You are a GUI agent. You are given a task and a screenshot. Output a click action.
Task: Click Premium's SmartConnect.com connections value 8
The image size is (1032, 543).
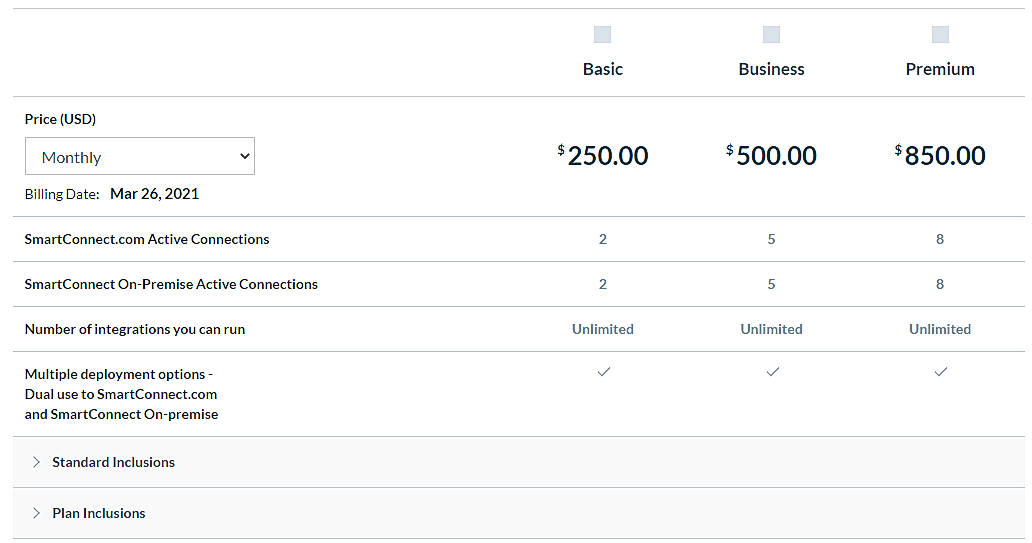940,239
